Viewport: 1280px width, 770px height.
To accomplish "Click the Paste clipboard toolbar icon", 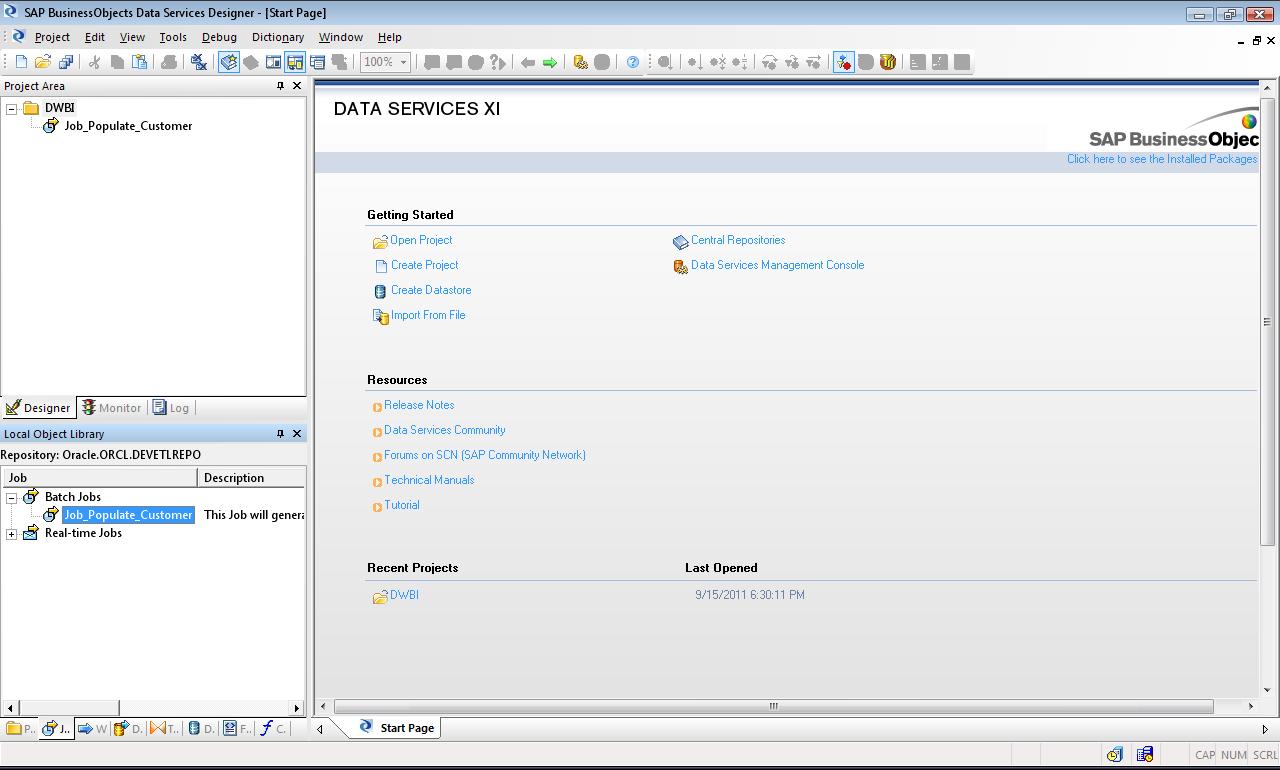I will pyautogui.click(x=140, y=62).
